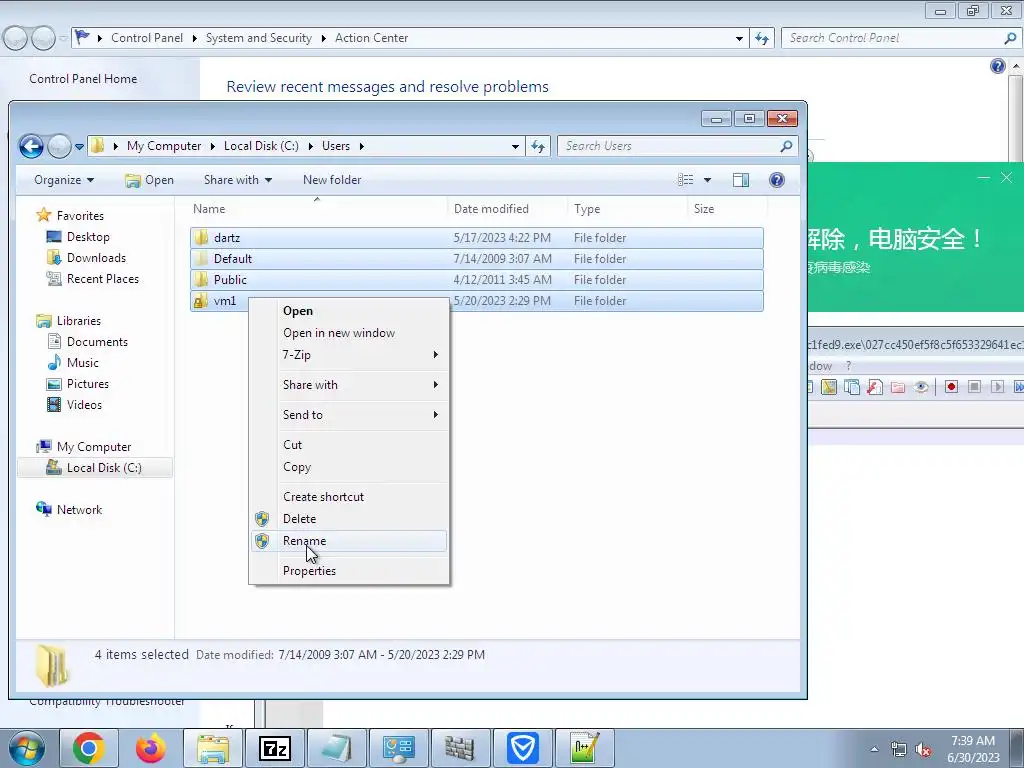Open 7-Zip from the taskbar
Image resolution: width=1024 pixels, height=768 pixels.
(x=275, y=748)
